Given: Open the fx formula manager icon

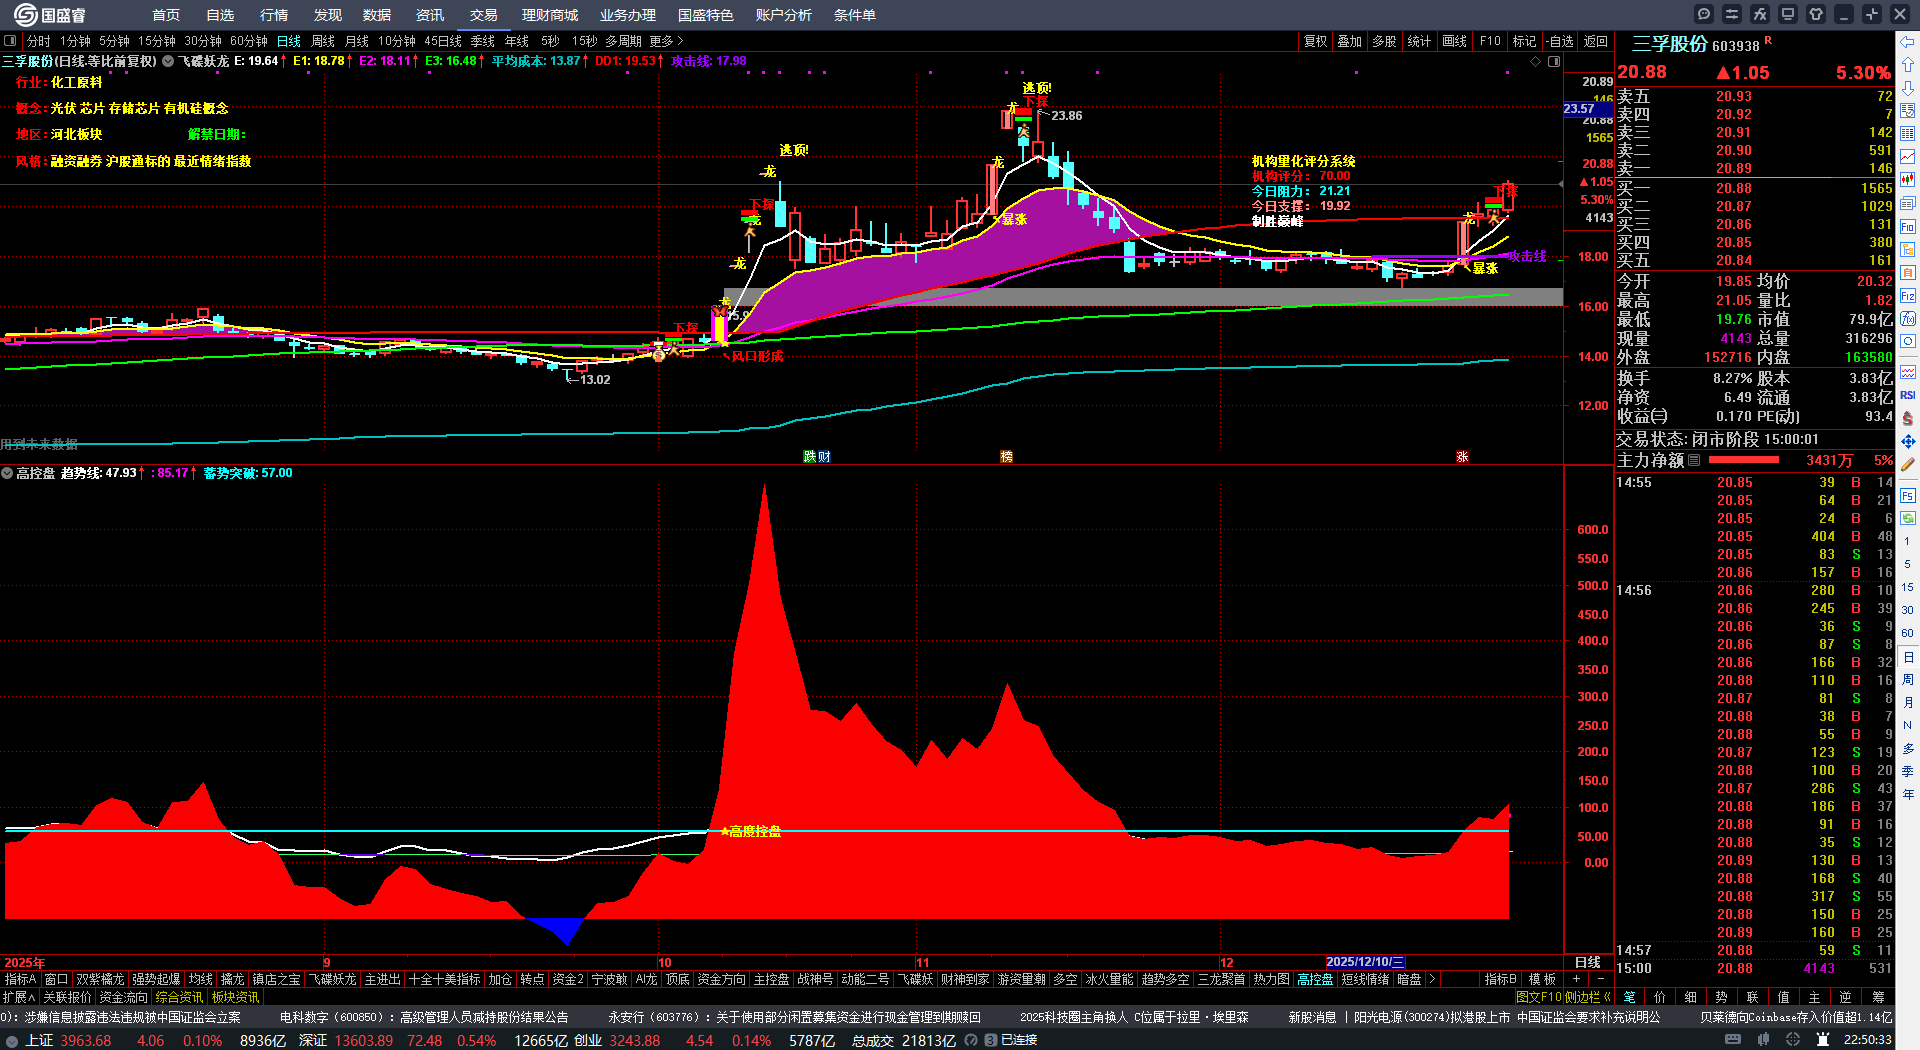Looking at the screenshot, I should coord(1760,14).
